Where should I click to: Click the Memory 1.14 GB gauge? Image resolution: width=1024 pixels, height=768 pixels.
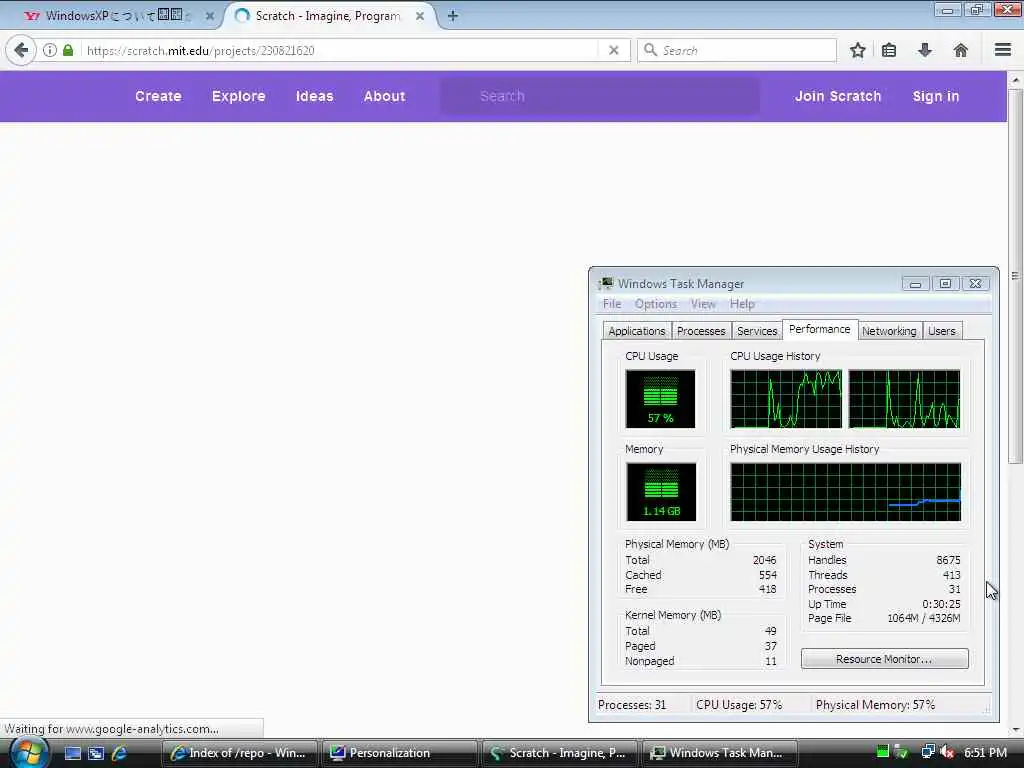click(x=660, y=492)
